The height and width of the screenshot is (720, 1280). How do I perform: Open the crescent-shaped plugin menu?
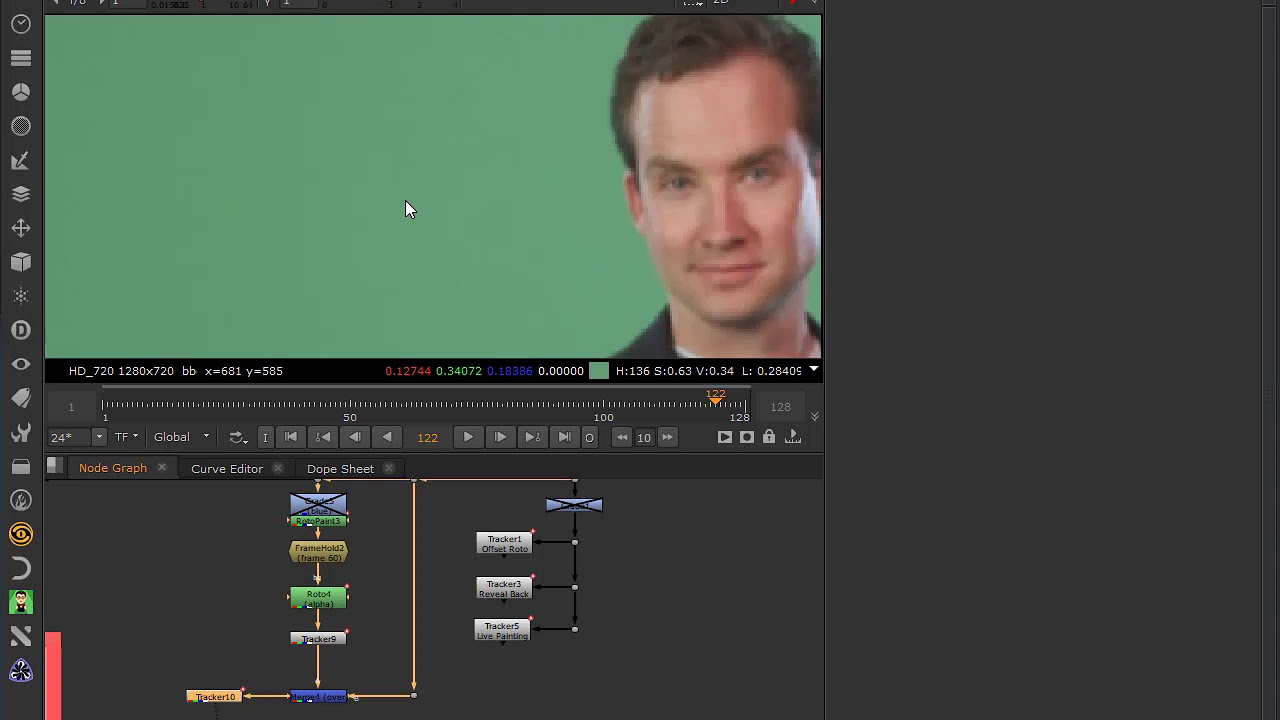pyautogui.click(x=21, y=568)
